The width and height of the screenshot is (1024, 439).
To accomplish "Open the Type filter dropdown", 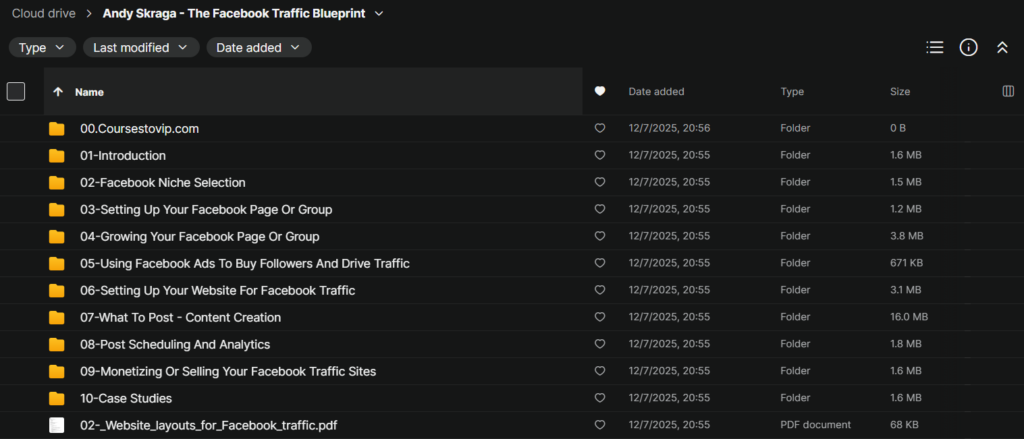I will coord(42,47).
